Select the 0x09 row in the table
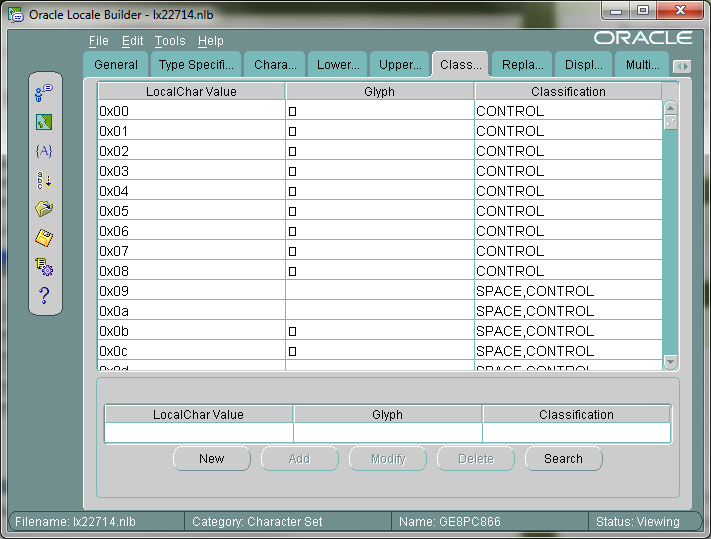This screenshot has width=711, height=539. tap(190, 291)
